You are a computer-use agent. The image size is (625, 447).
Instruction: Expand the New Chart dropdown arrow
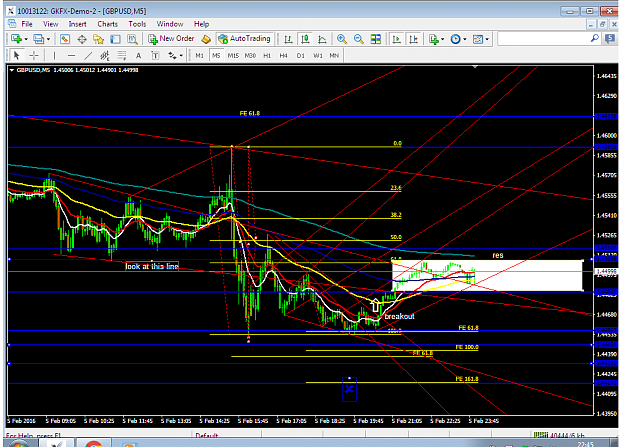26,39
